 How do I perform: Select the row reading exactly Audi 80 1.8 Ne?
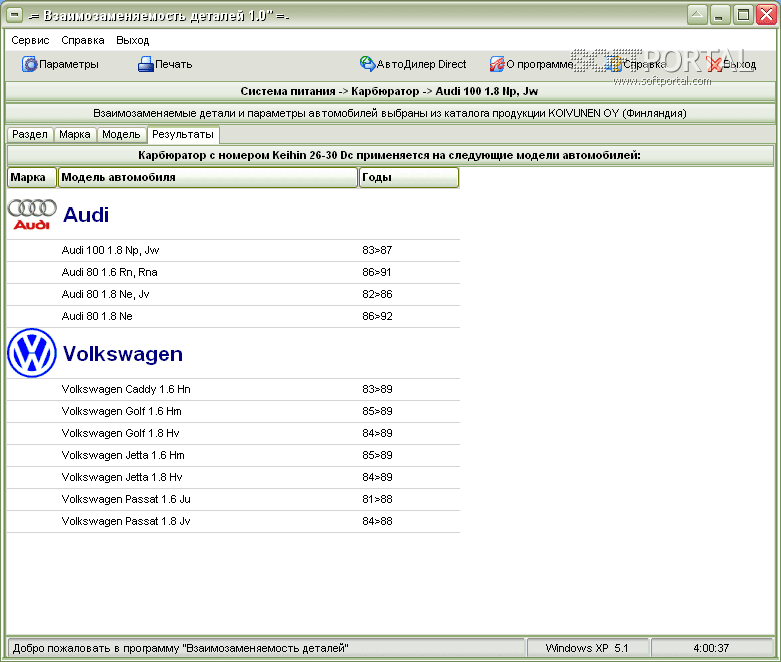pyautogui.click(x=233, y=316)
